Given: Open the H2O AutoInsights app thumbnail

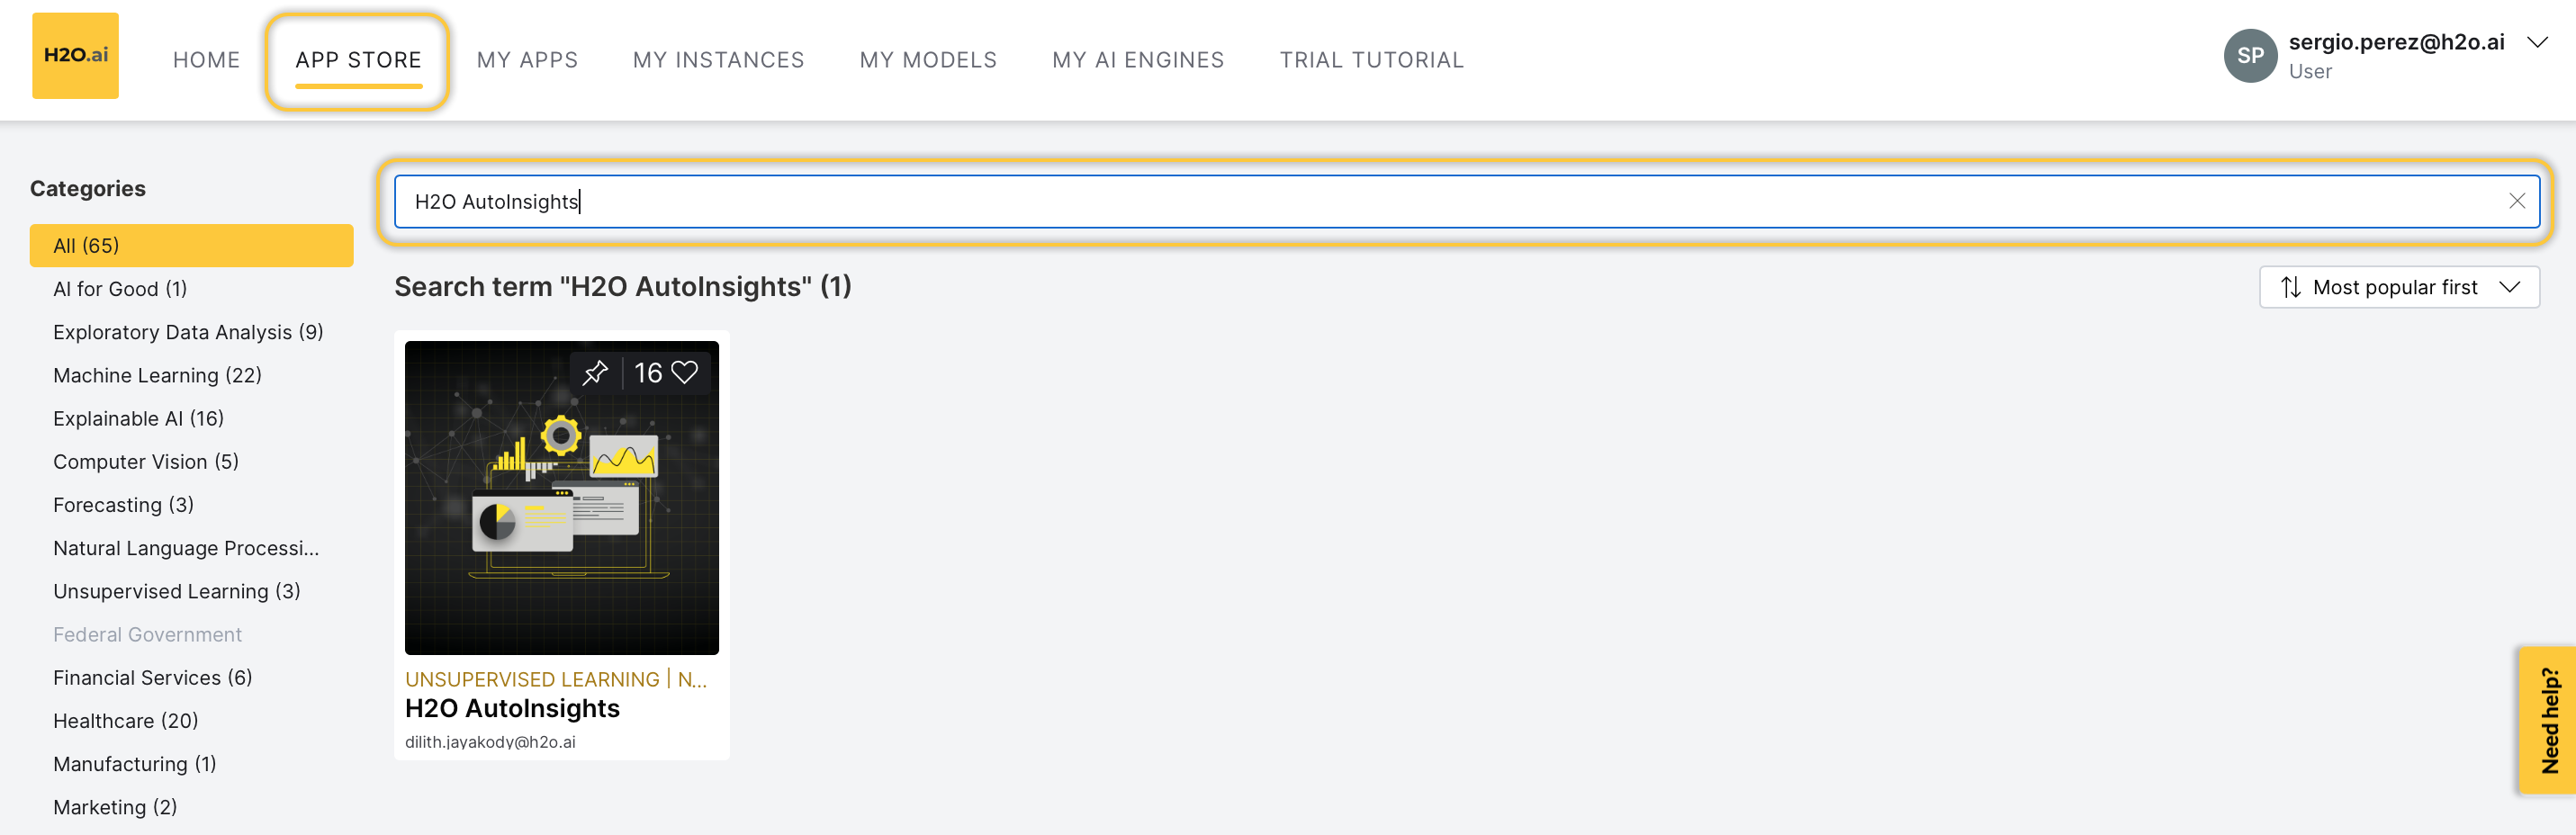Looking at the screenshot, I should click(x=561, y=498).
